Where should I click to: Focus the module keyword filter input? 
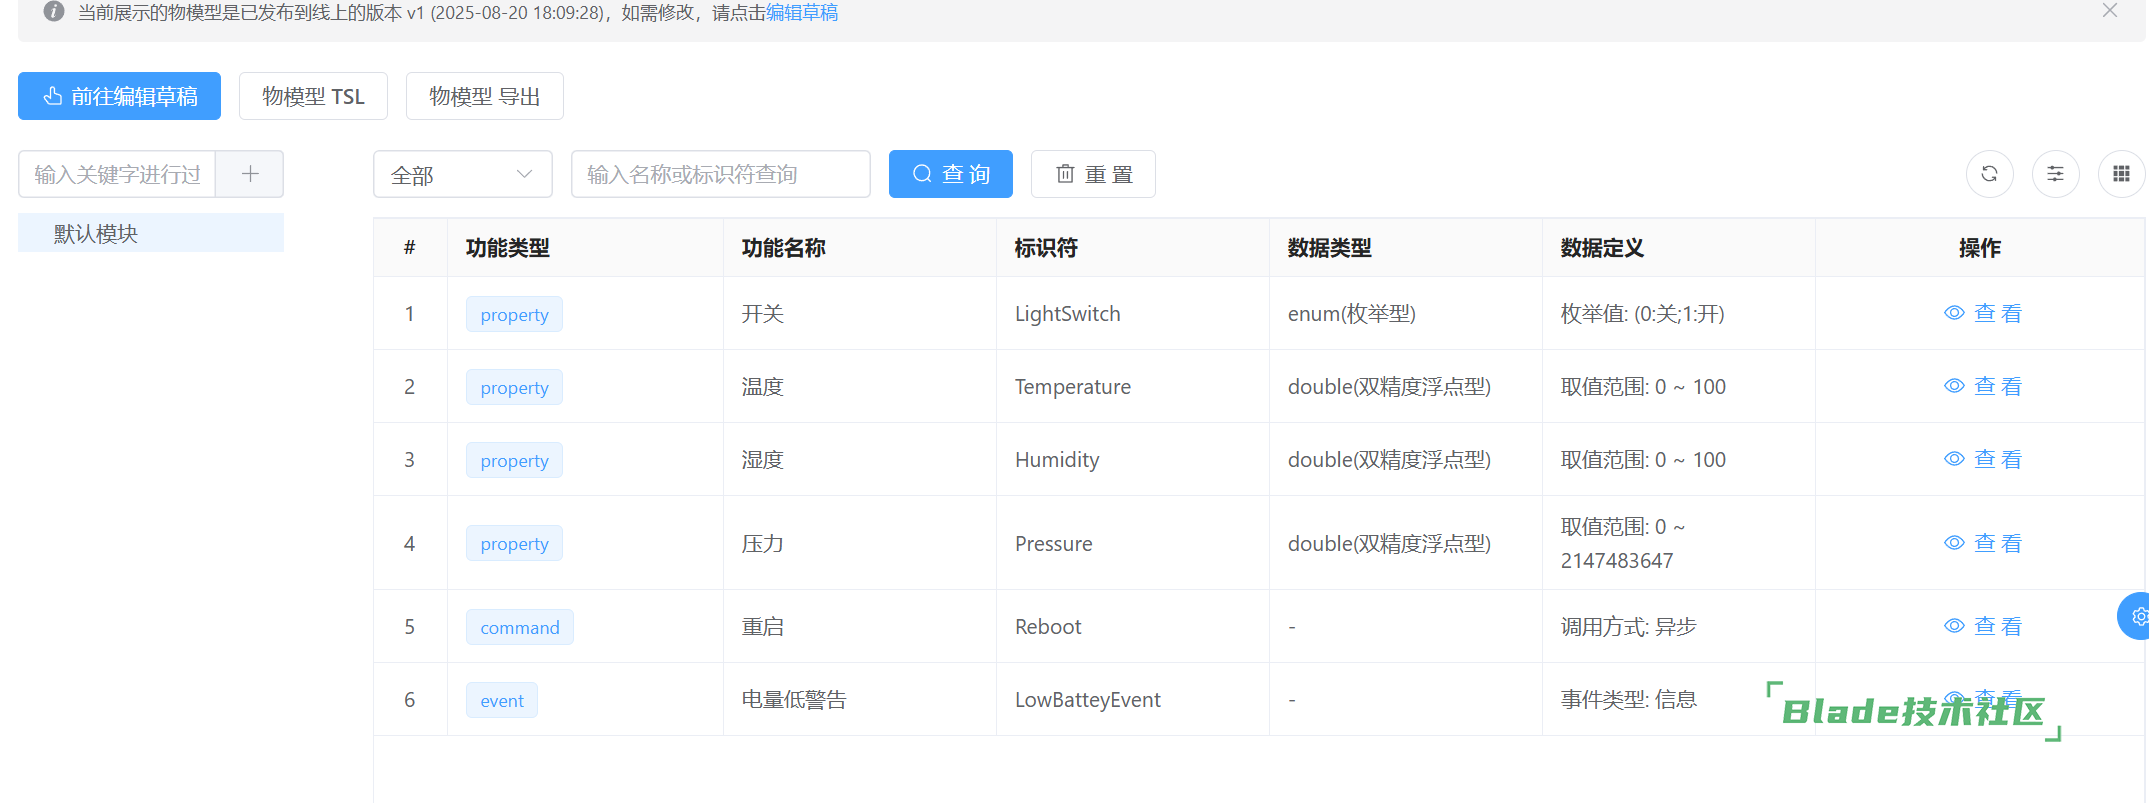click(x=117, y=174)
